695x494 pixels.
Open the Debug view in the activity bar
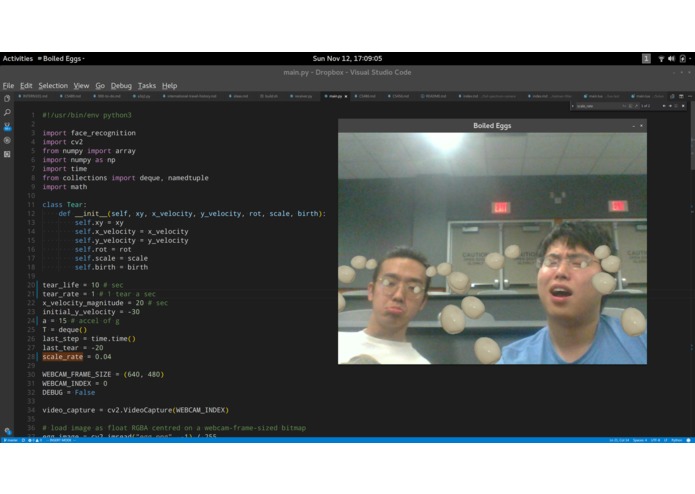click(x=7, y=140)
